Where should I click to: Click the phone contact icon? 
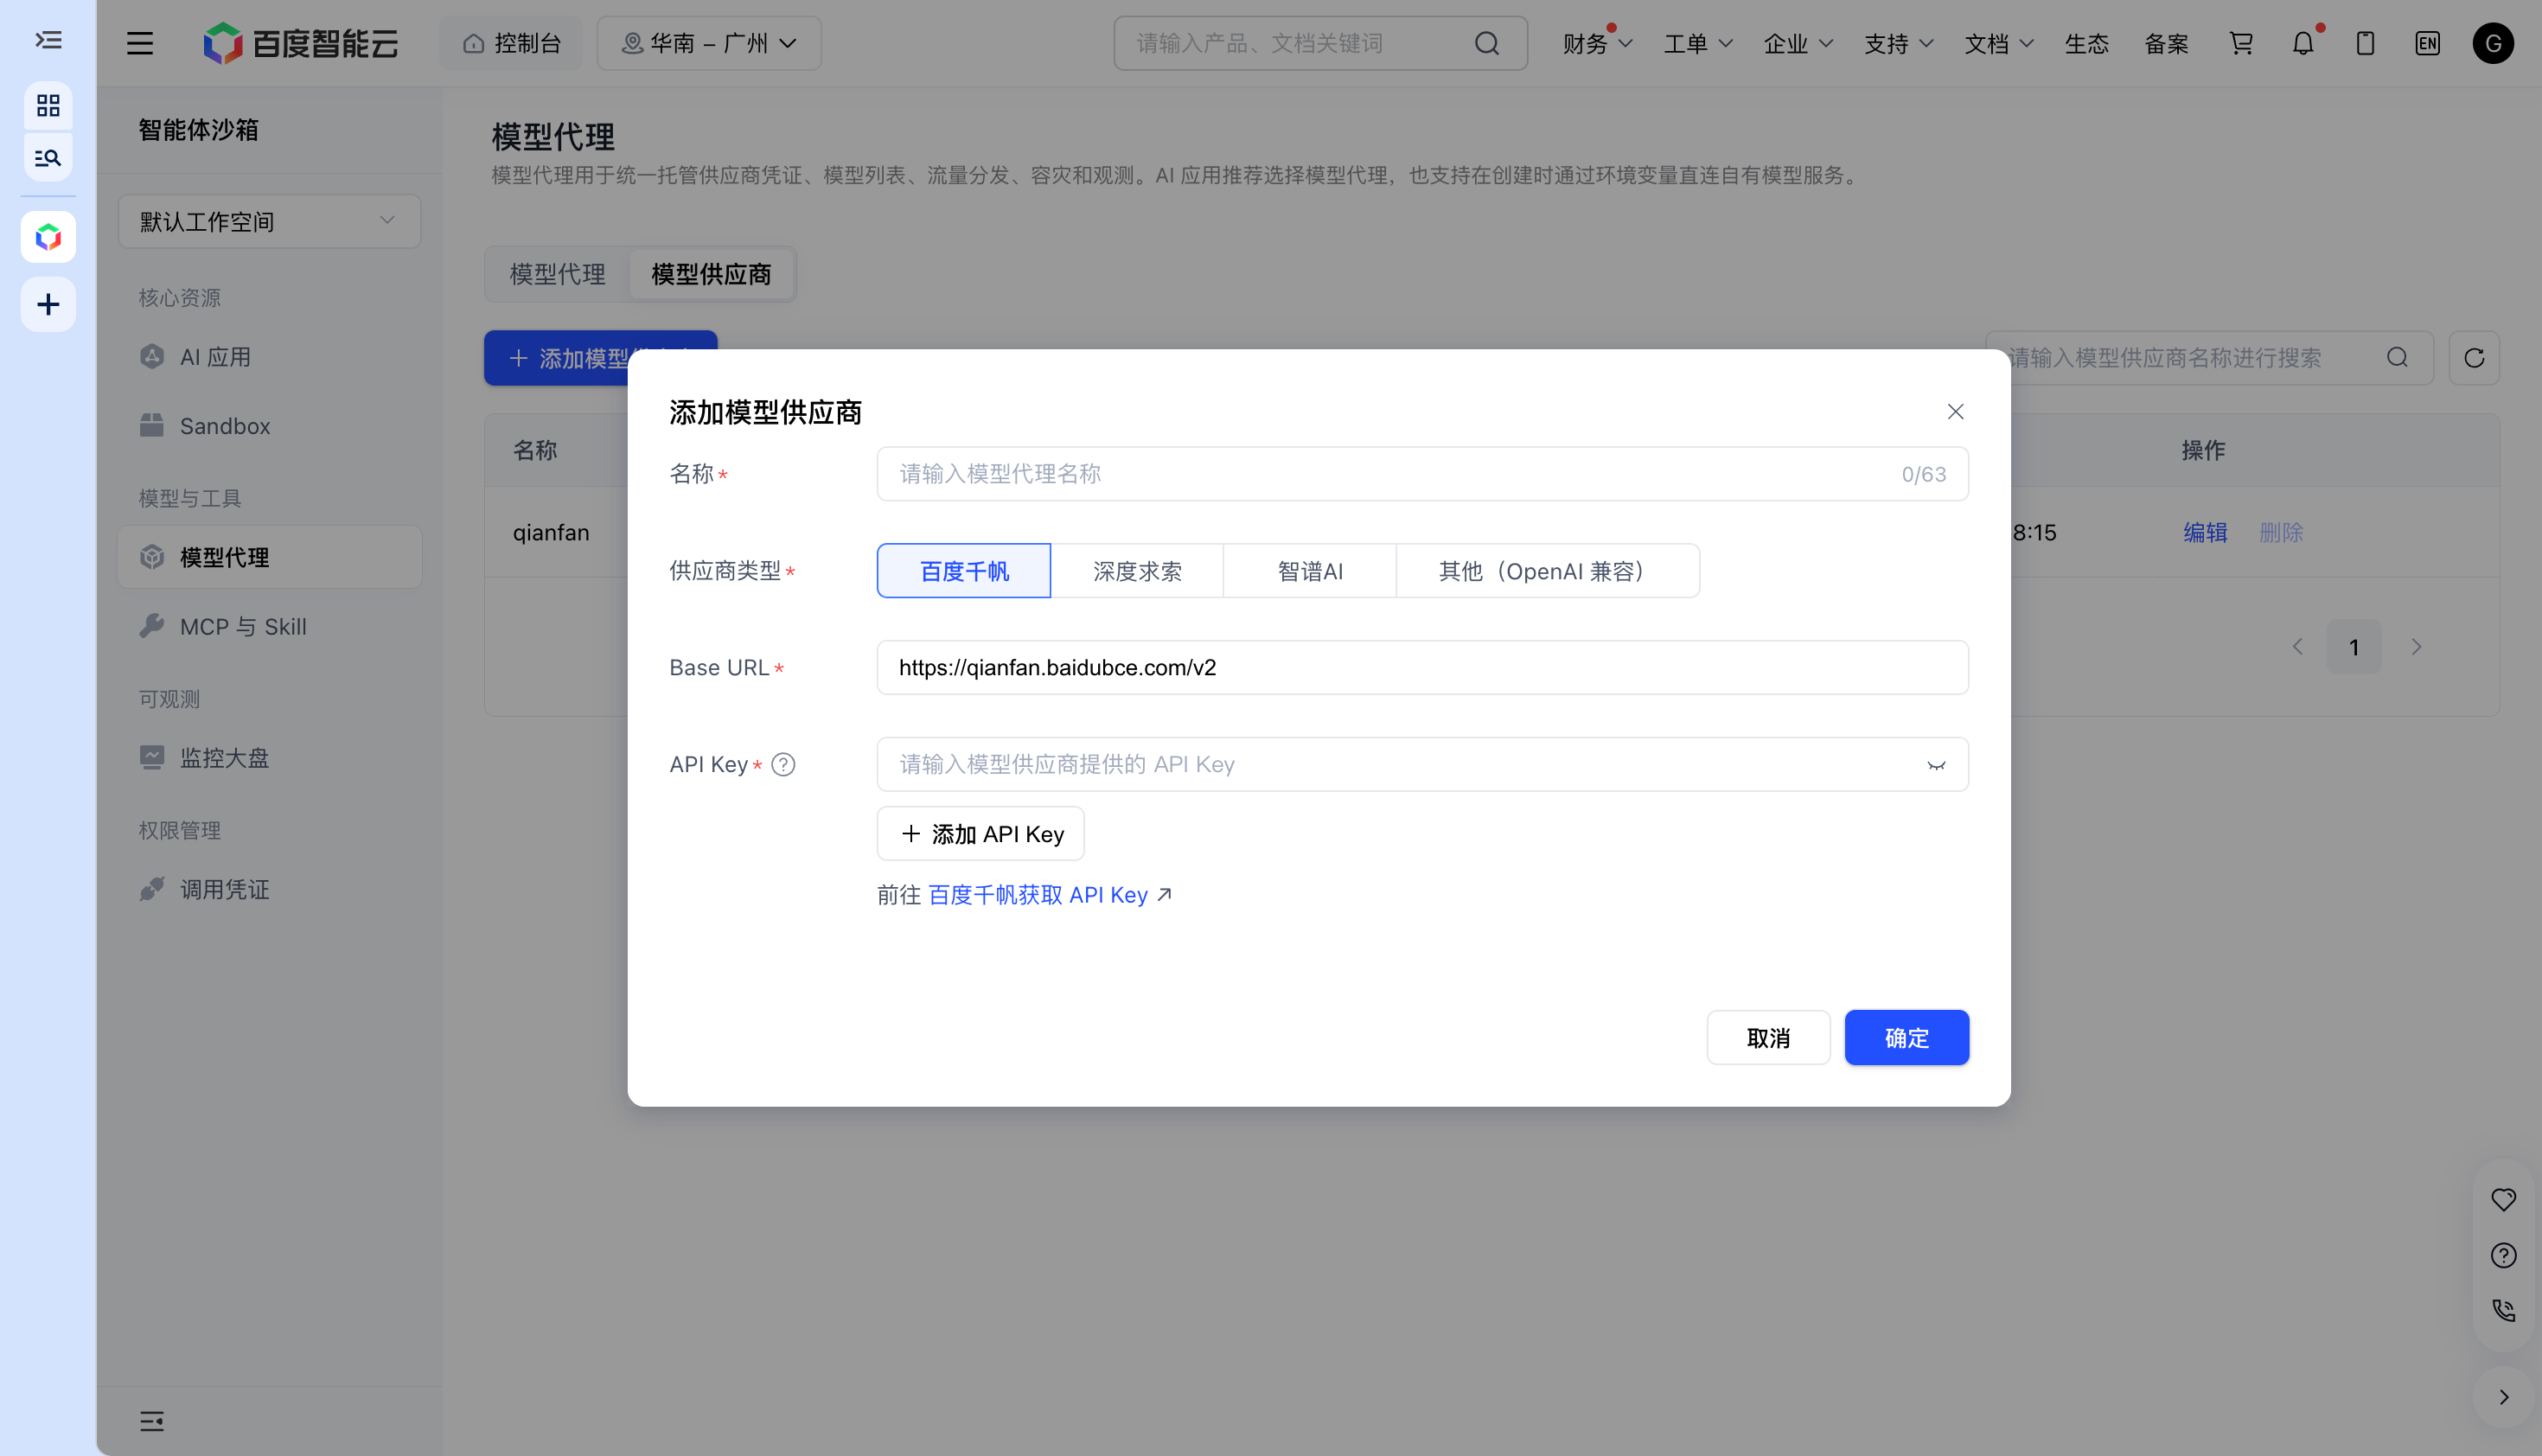tap(2503, 1310)
